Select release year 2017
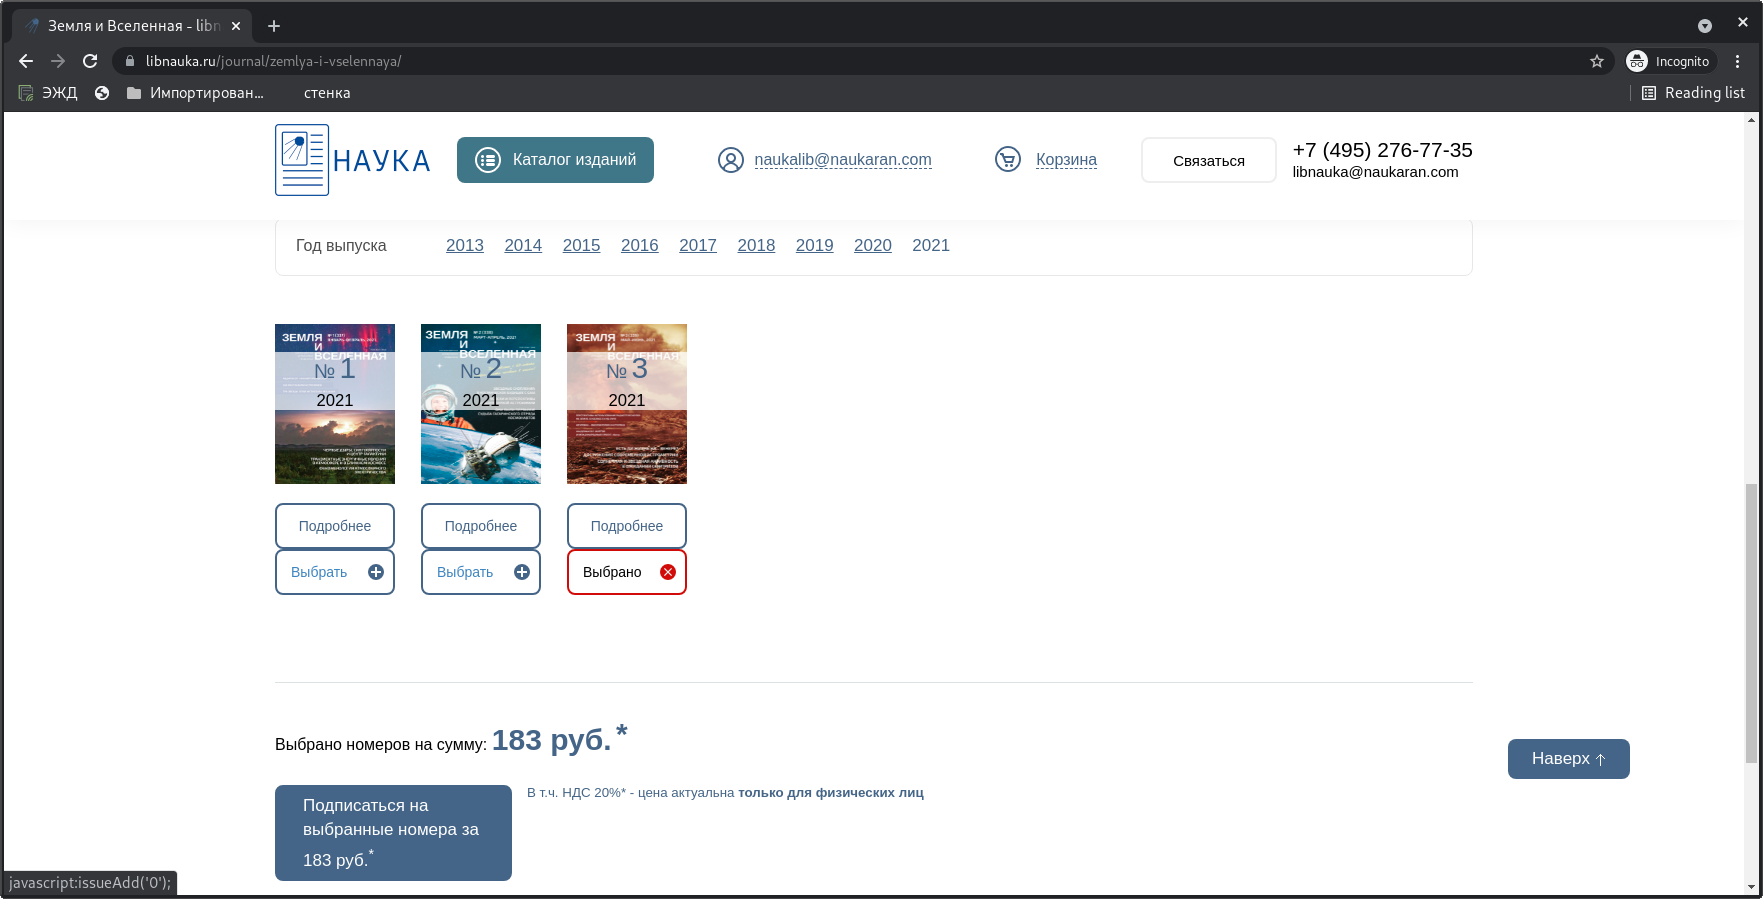Viewport: 1763px width, 899px height. [698, 246]
